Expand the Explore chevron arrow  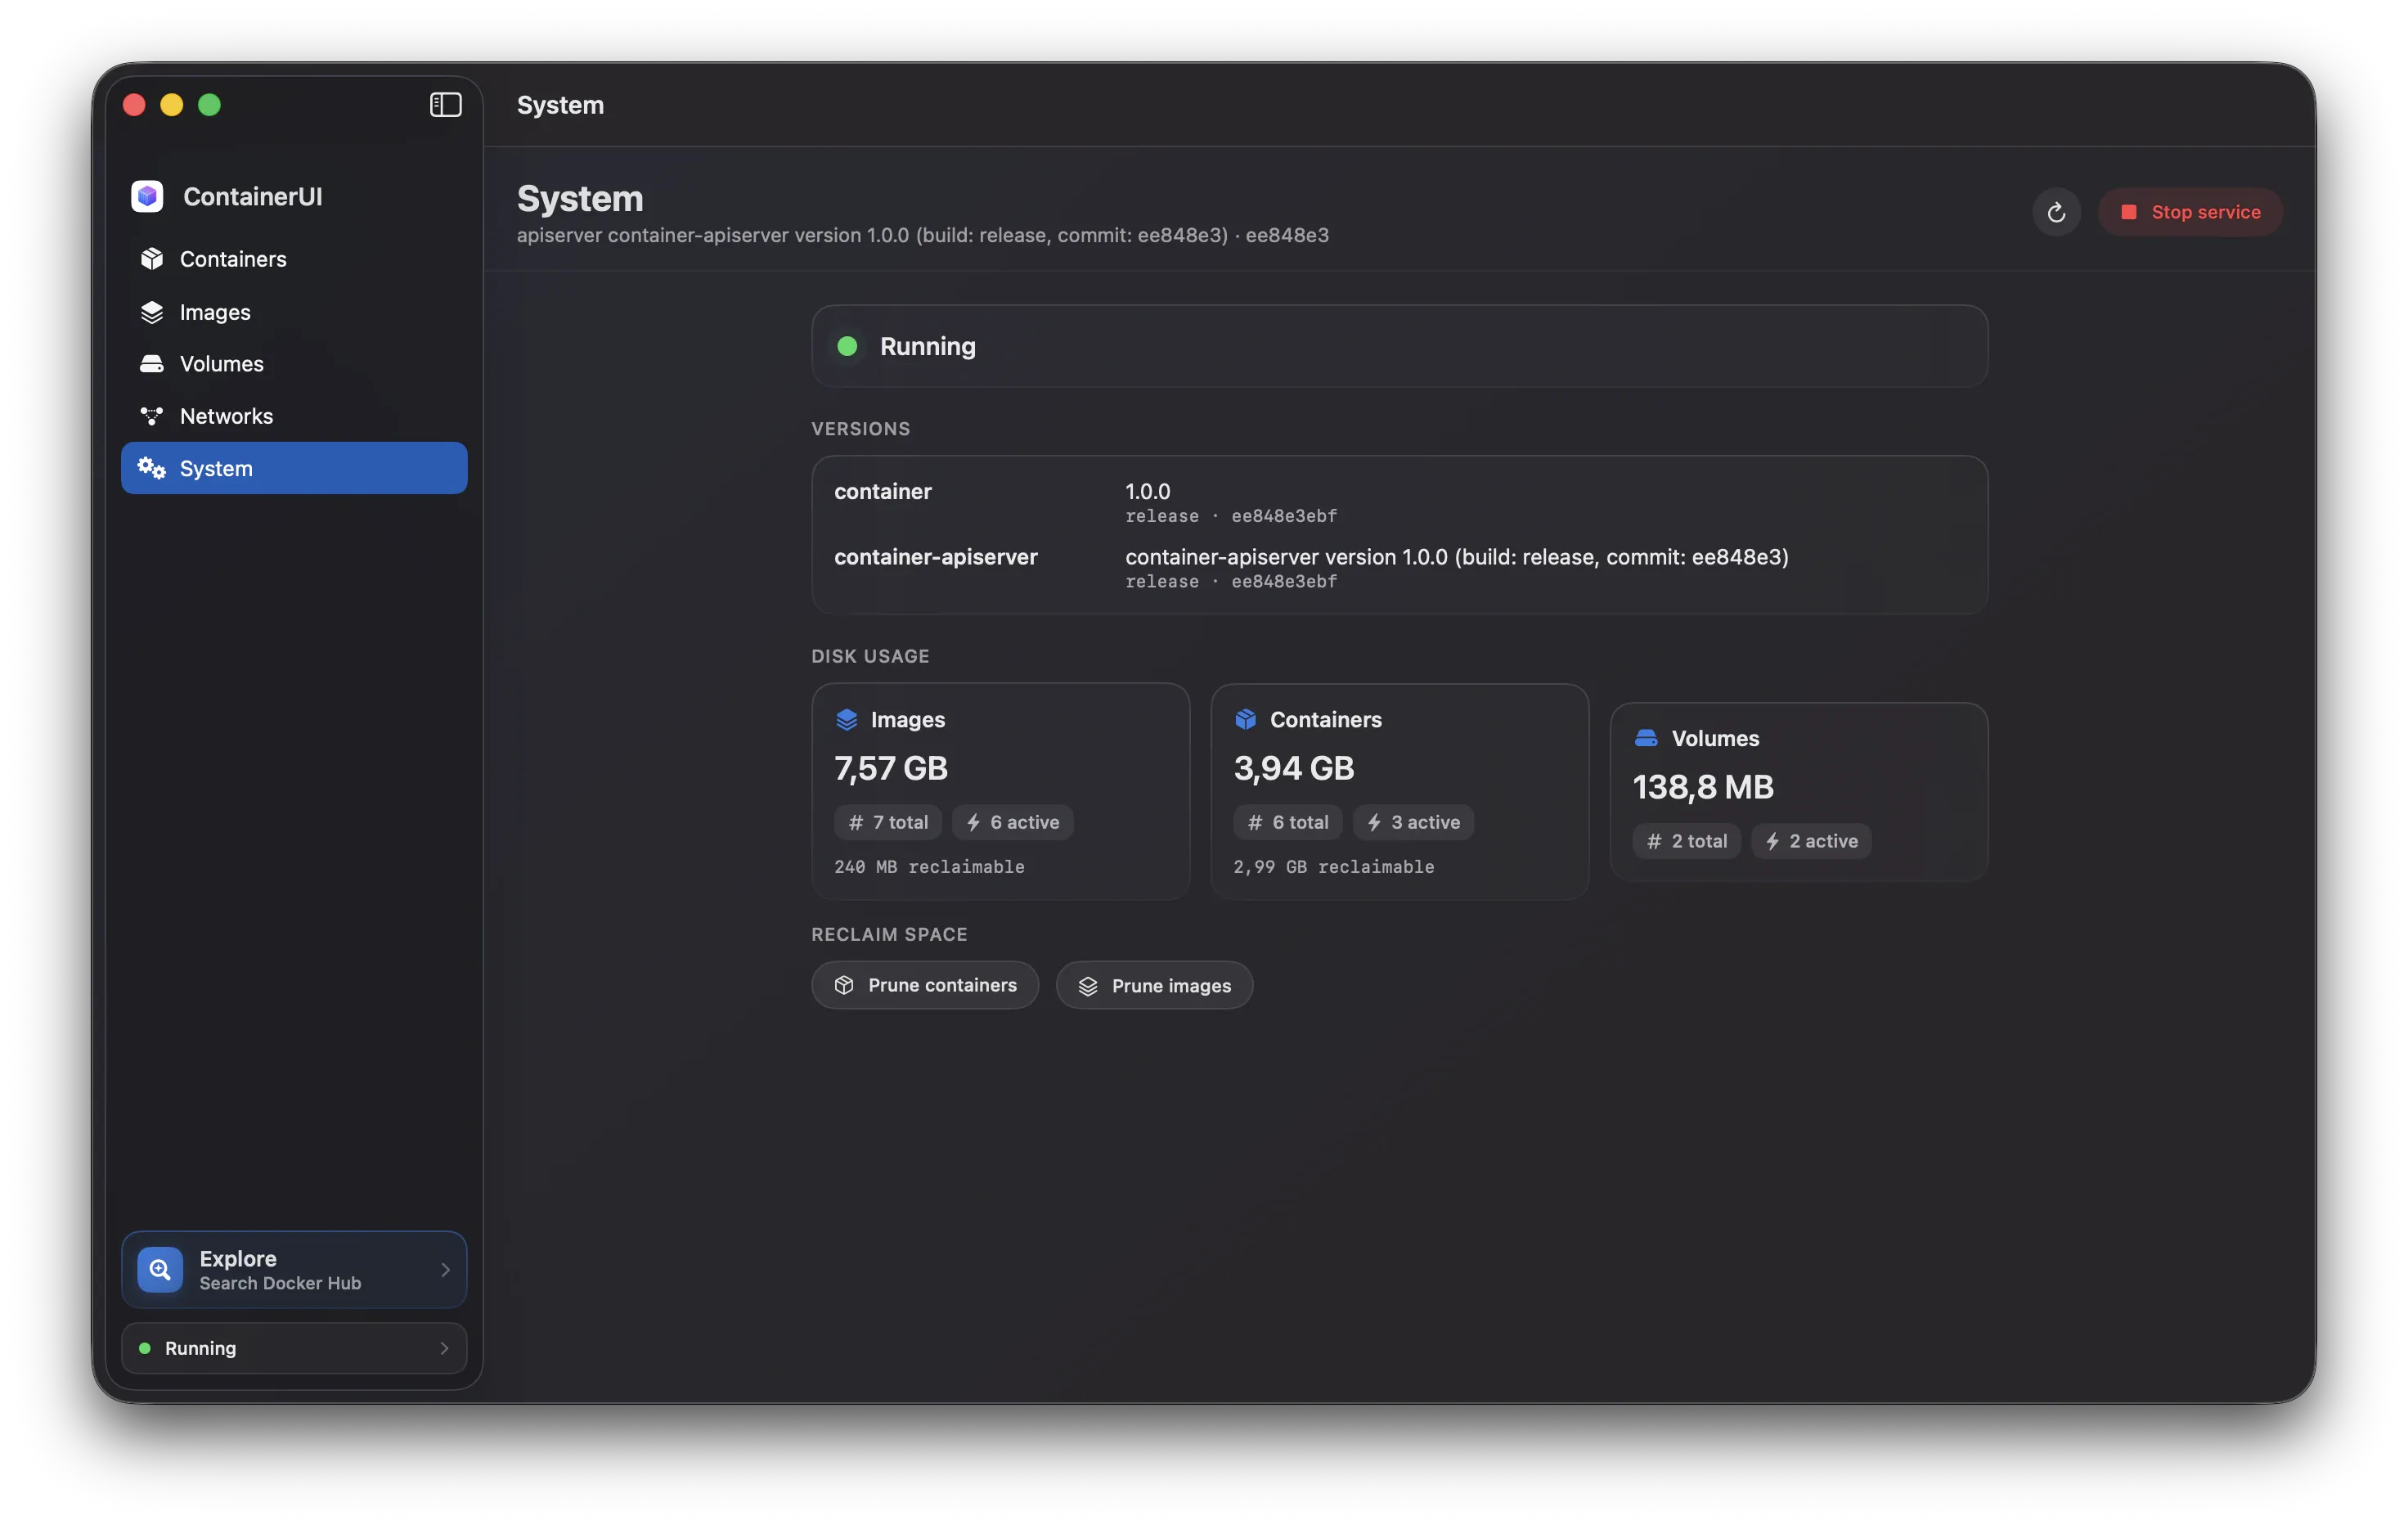coord(445,1270)
